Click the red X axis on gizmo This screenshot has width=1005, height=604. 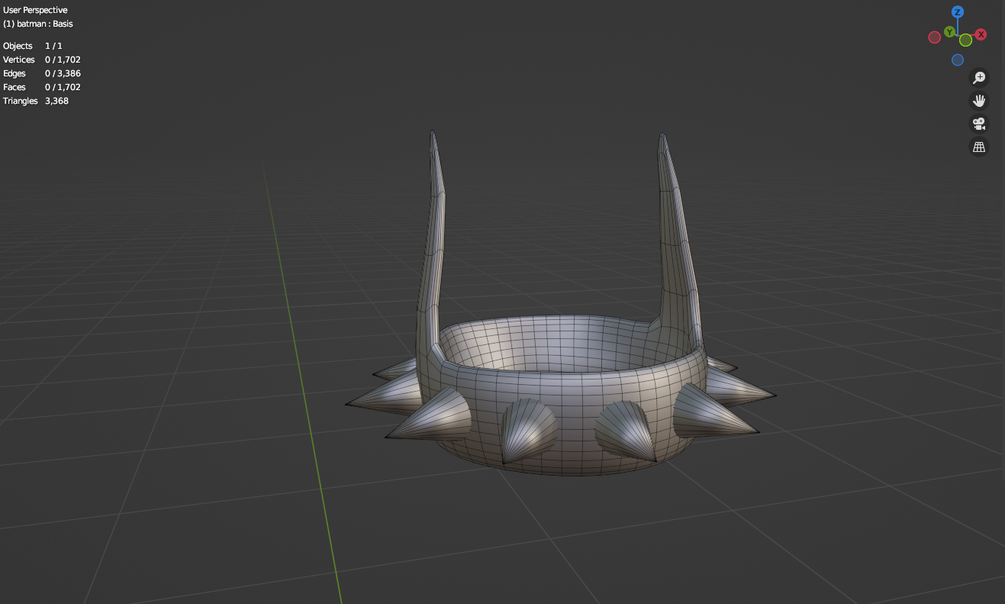point(981,35)
